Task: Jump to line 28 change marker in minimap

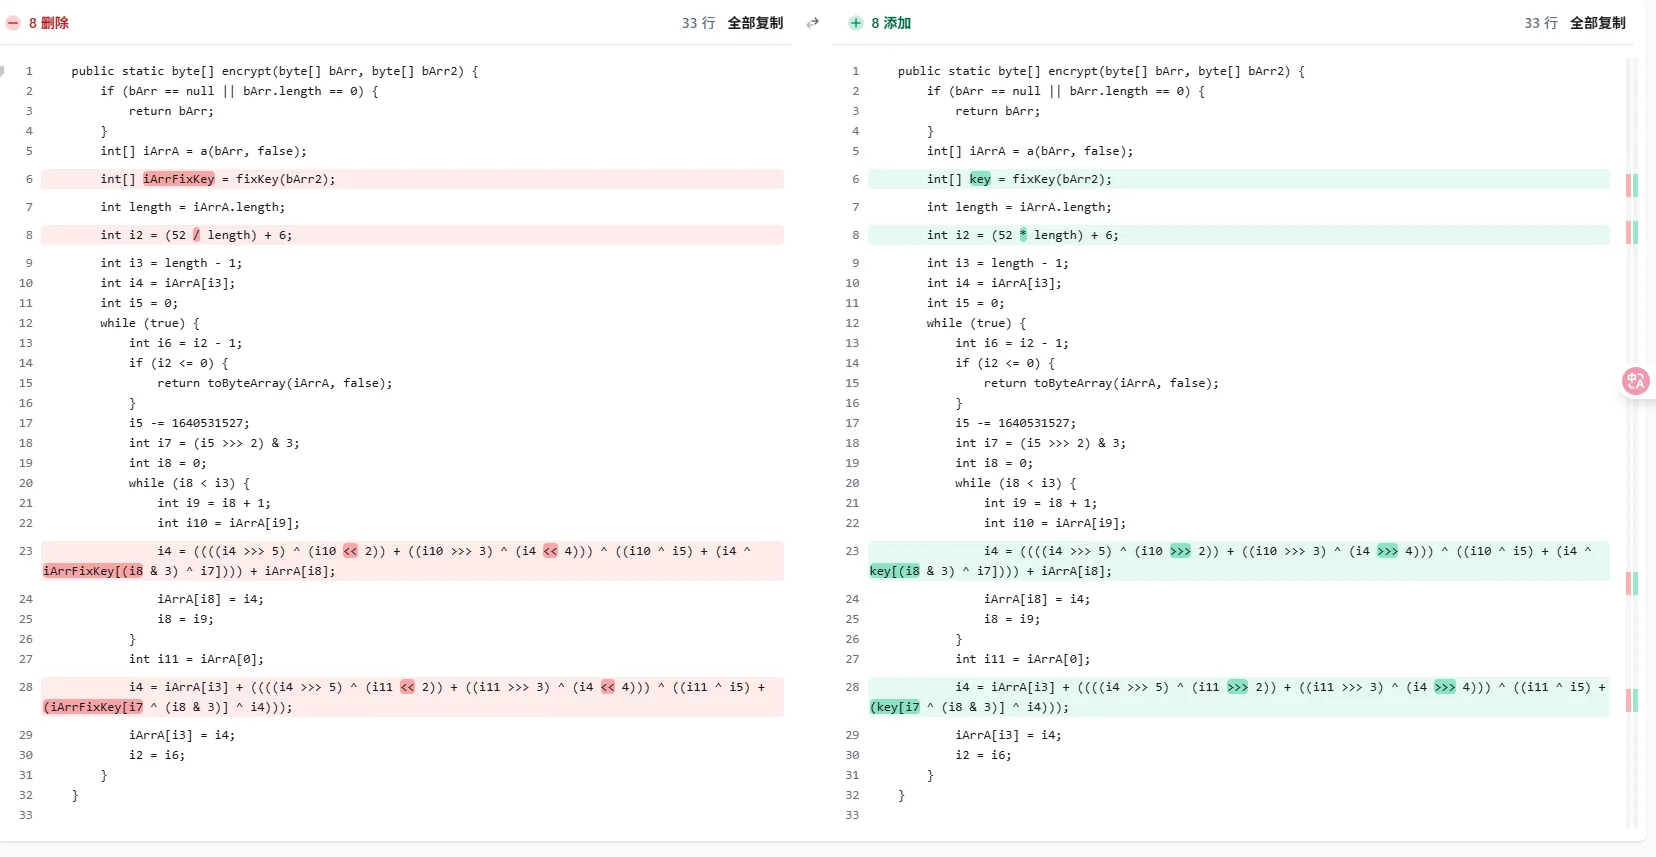Action: tap(1631, 700)
